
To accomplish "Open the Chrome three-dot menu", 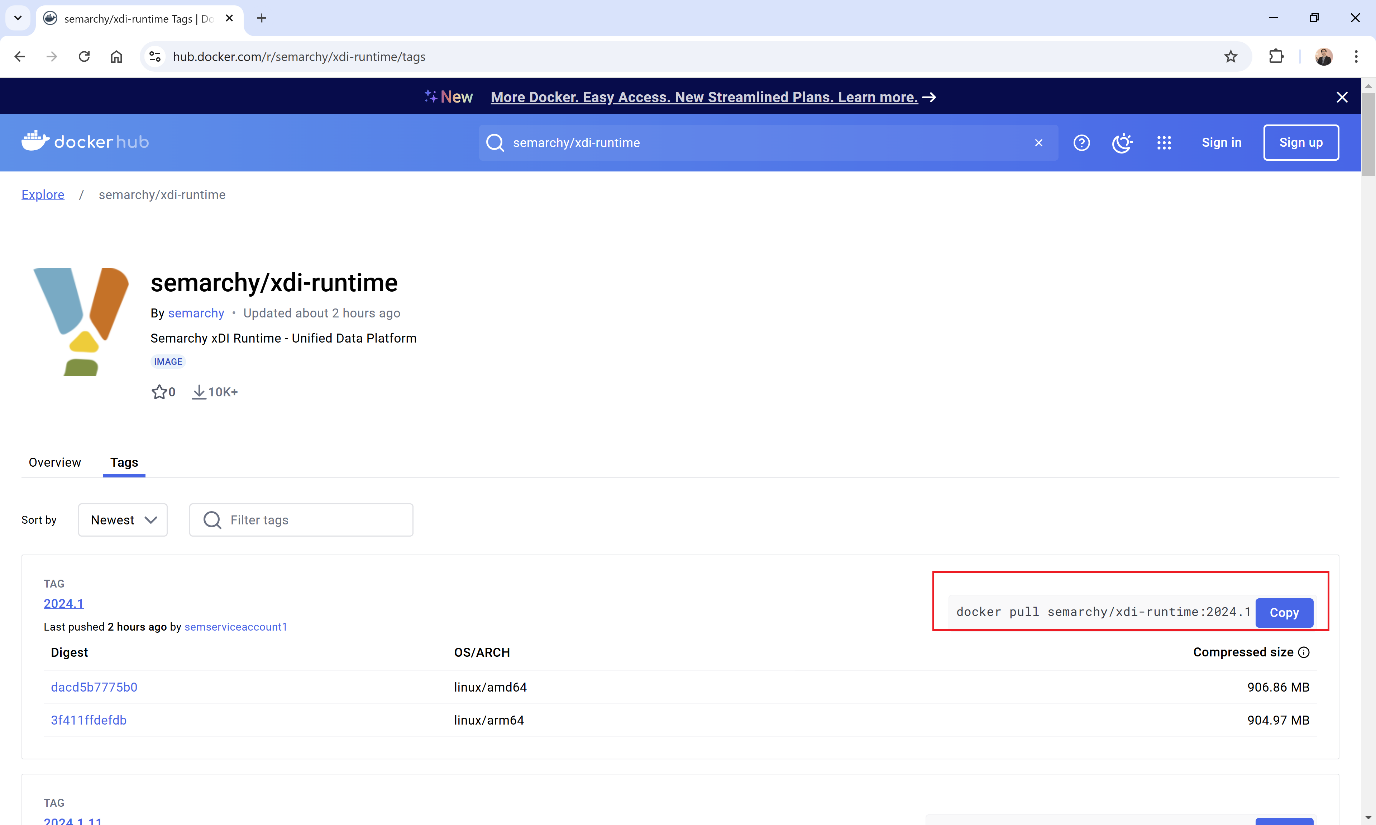I will 1356,57.
